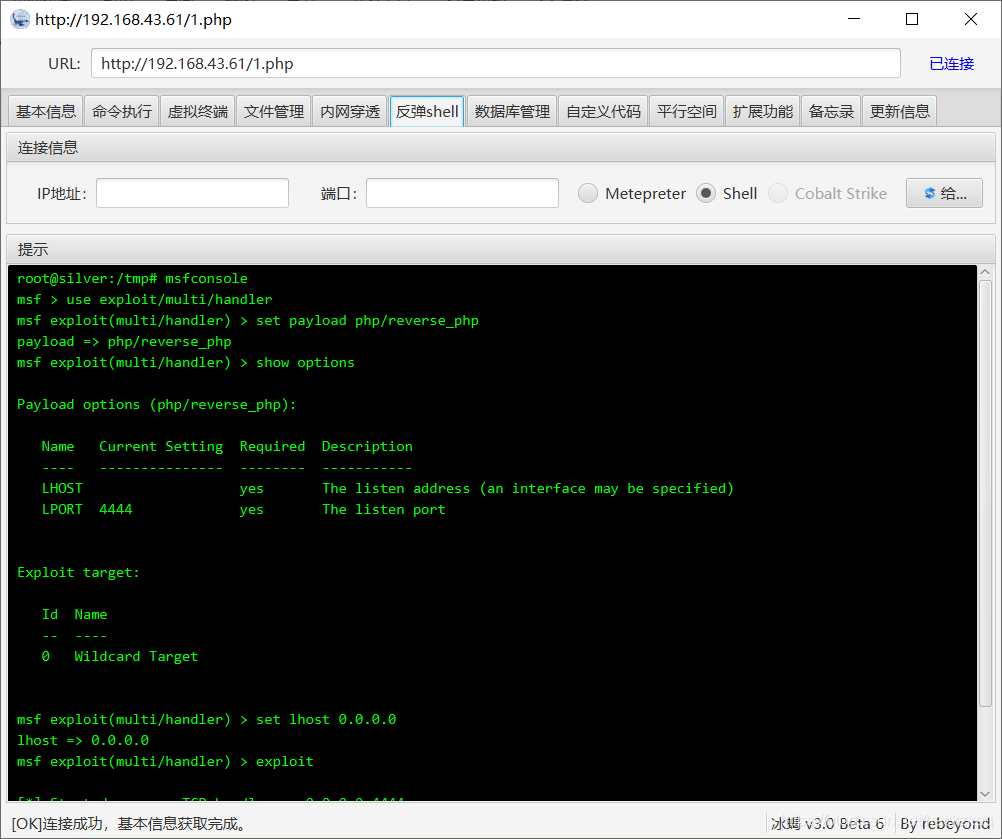1002x839 pixels.
Task: Click the terminal scrollbar down arrow
Action: pos(985,794)
